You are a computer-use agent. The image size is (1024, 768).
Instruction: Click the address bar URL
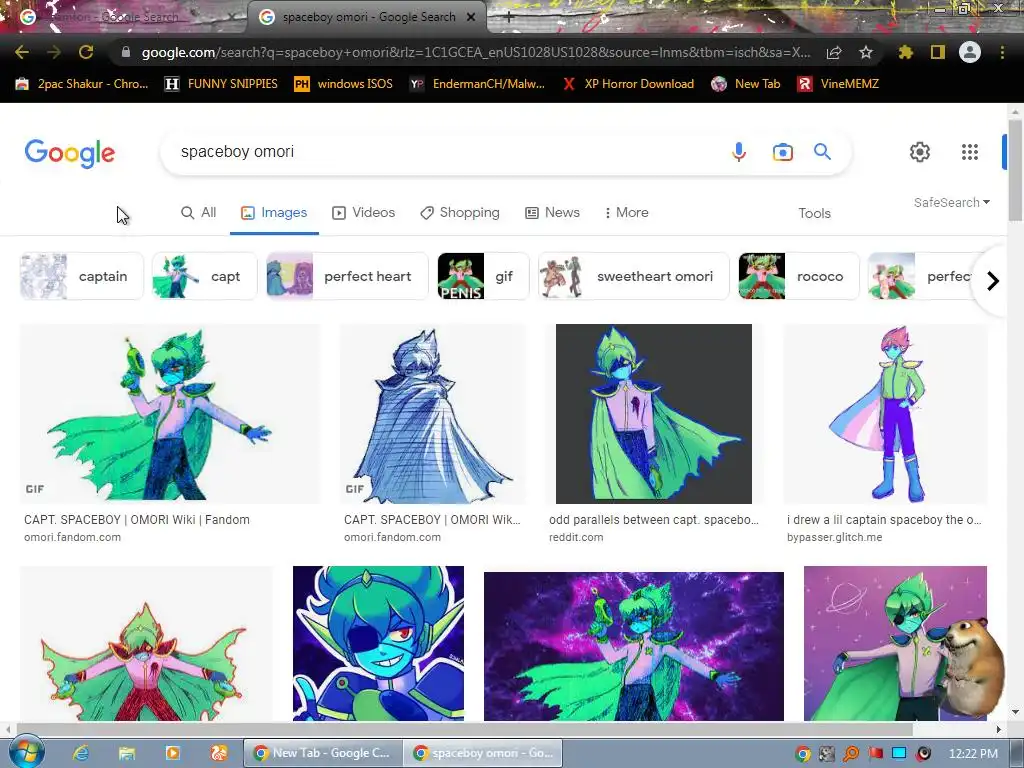click(475, 52)
